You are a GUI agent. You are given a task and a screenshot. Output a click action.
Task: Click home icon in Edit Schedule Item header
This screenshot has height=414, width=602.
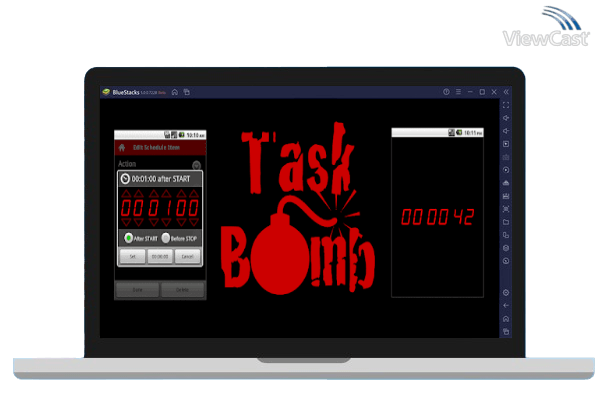(122, 147)
